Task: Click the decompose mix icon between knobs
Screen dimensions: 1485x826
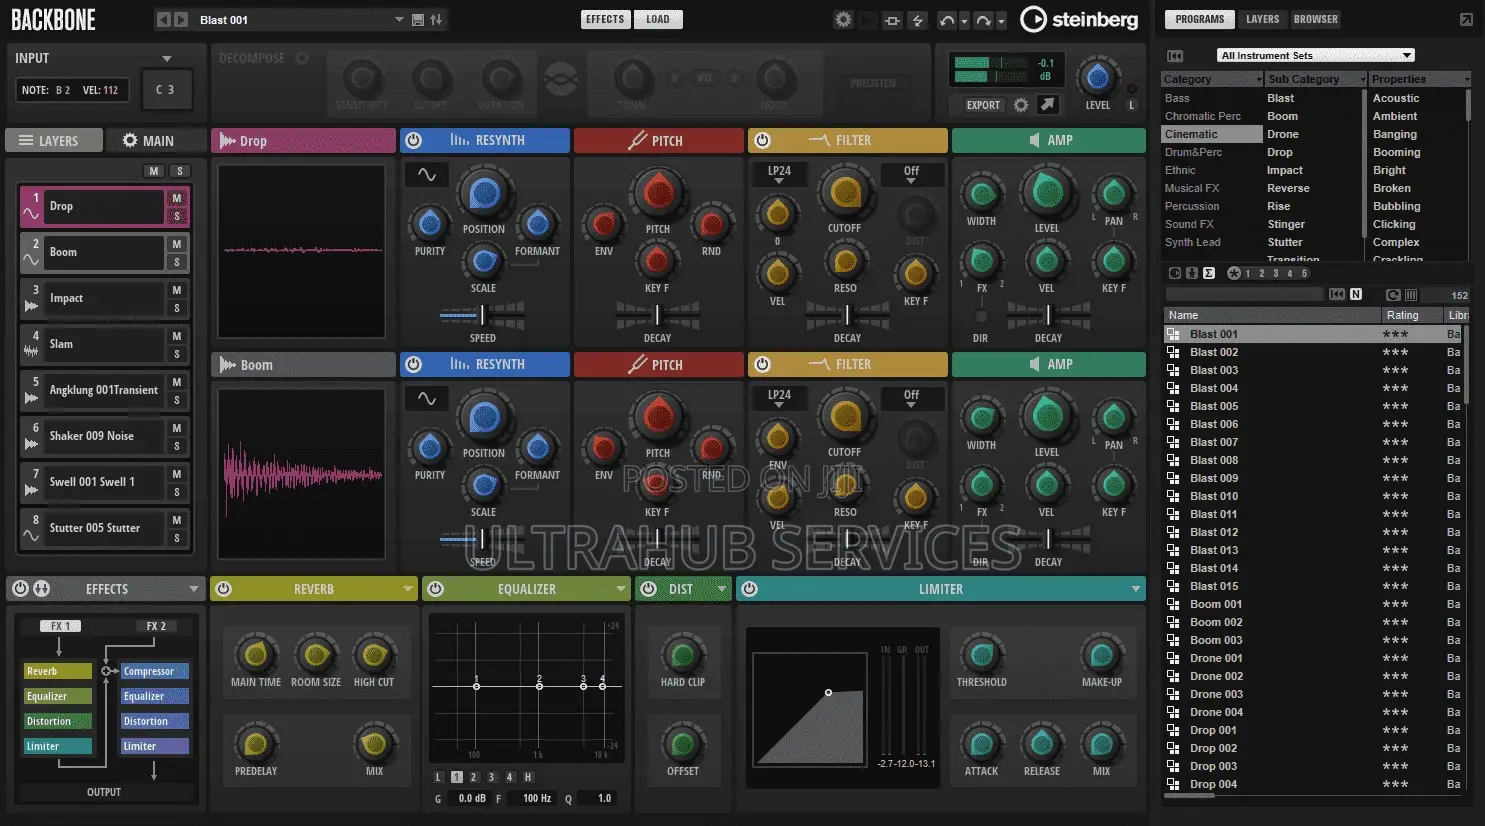Action: pos(561,78)
